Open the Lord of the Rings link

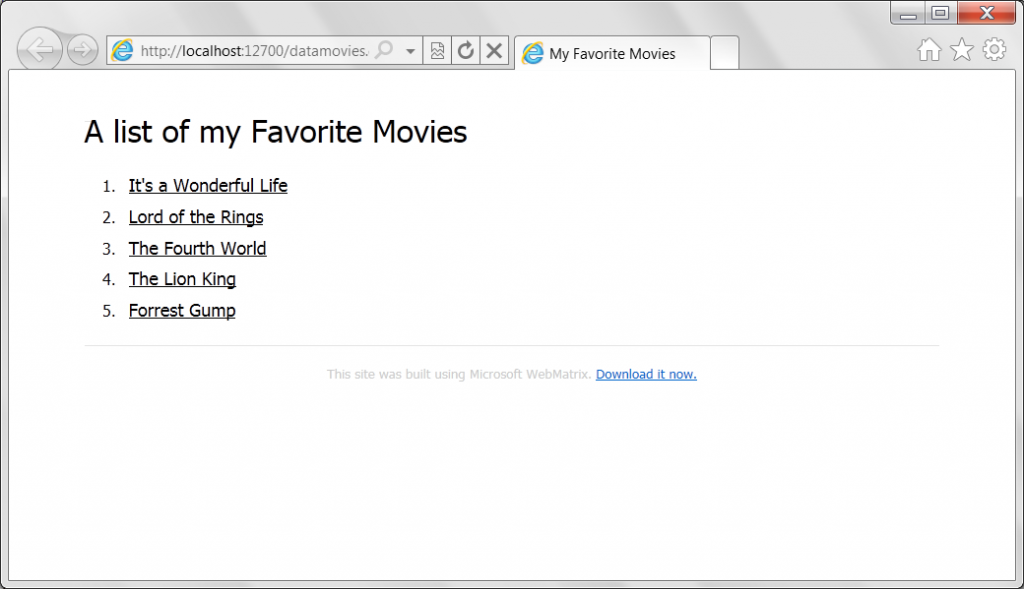click(x=196, y=217)
